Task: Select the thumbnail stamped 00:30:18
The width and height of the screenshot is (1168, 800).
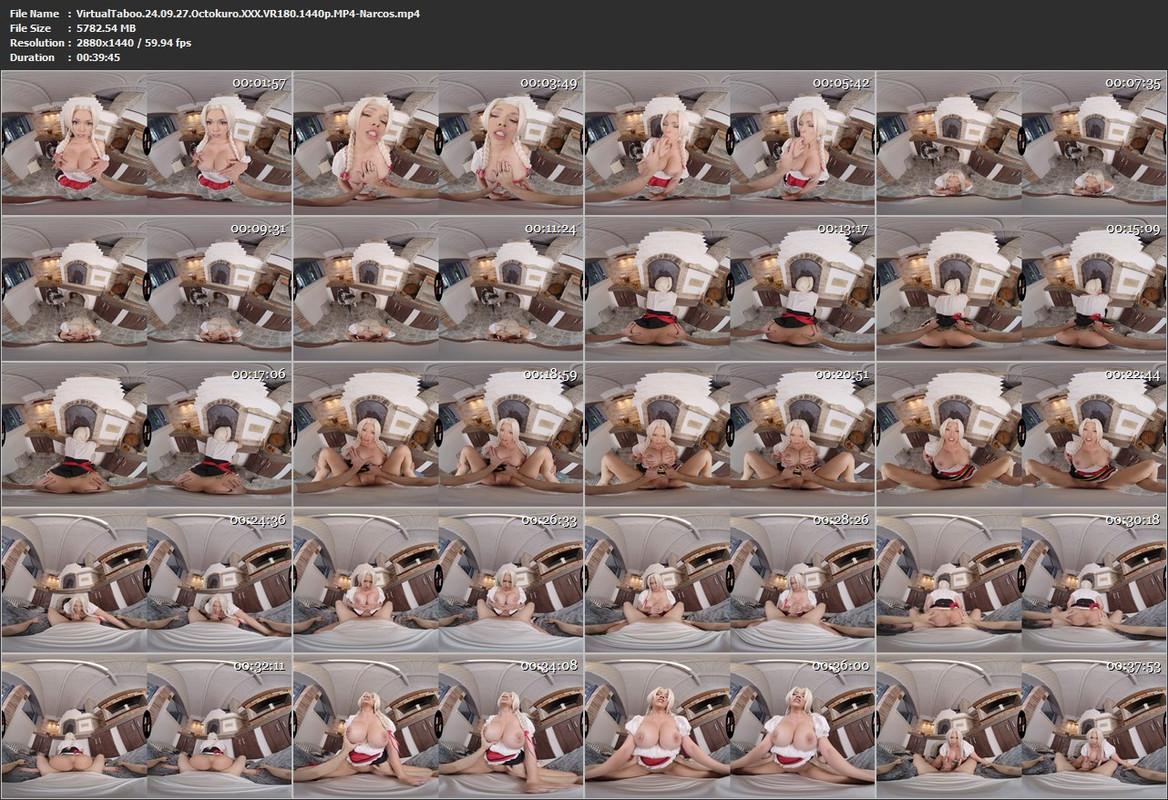Action: [1021, 580]
